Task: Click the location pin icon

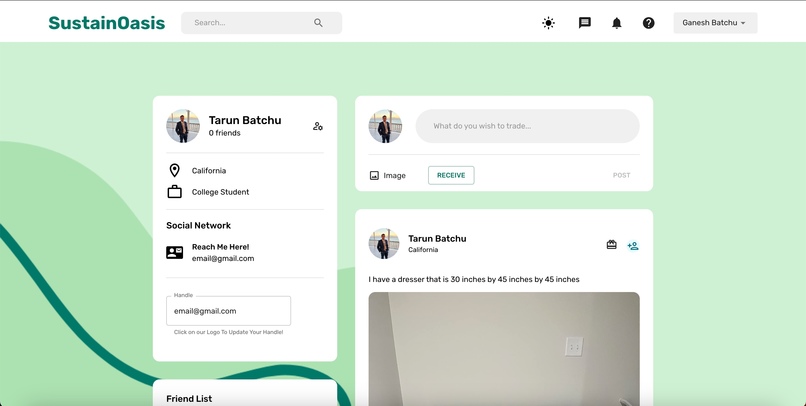Action: pyautogui.click(x=175, y=171)
